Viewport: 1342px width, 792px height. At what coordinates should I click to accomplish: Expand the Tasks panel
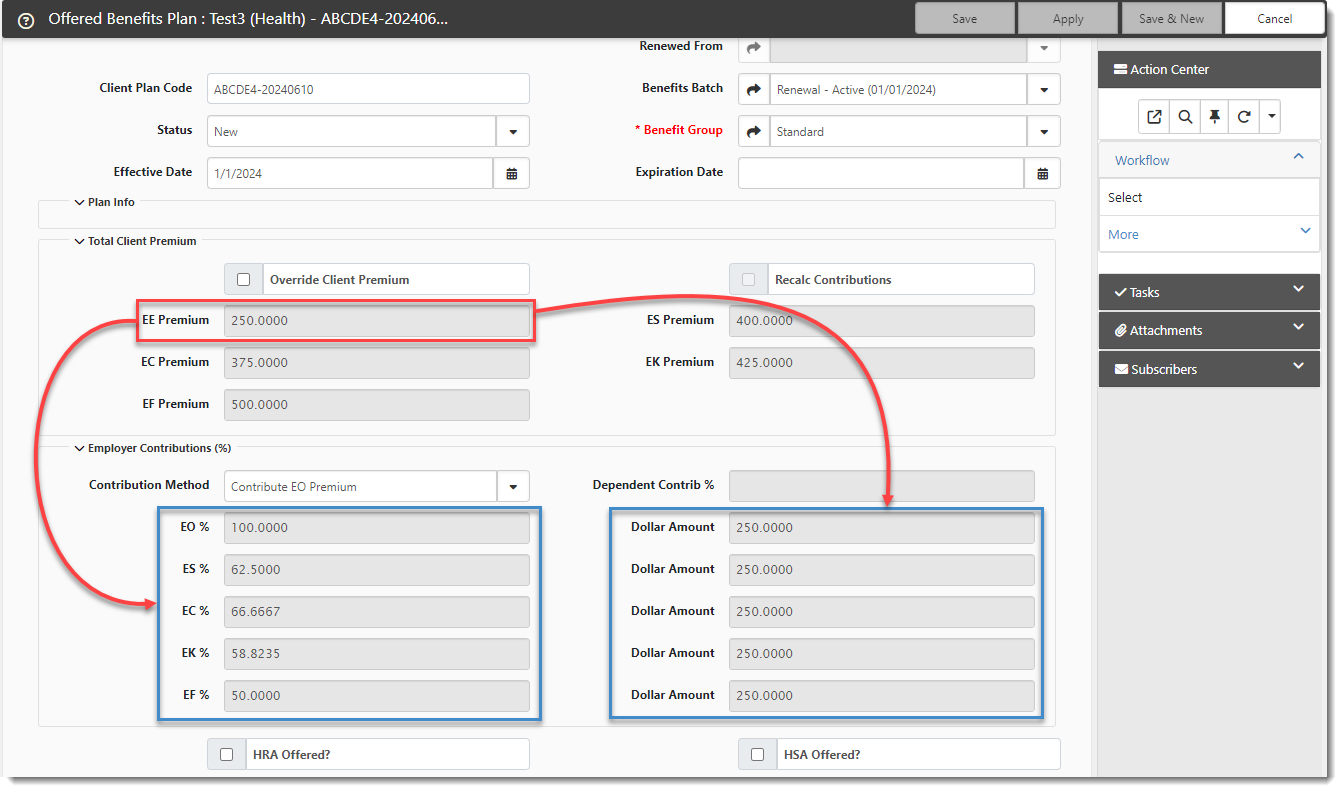[1209, 292]
